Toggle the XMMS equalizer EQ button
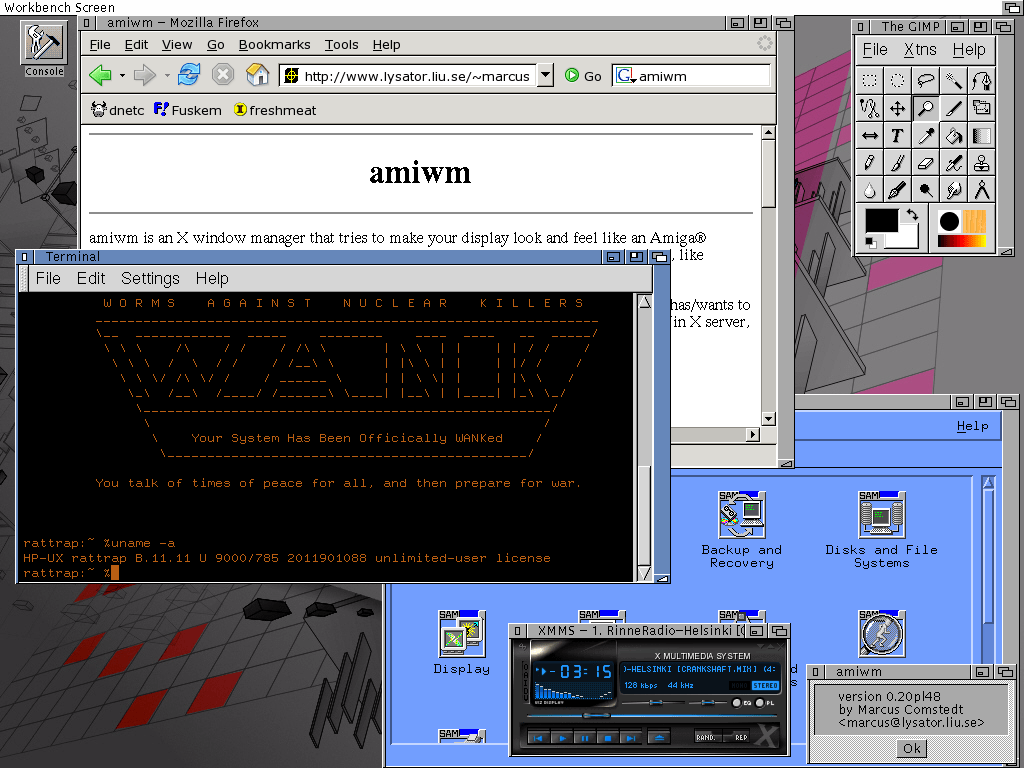This screenshot has width=1024, height=768. [738, 704]
